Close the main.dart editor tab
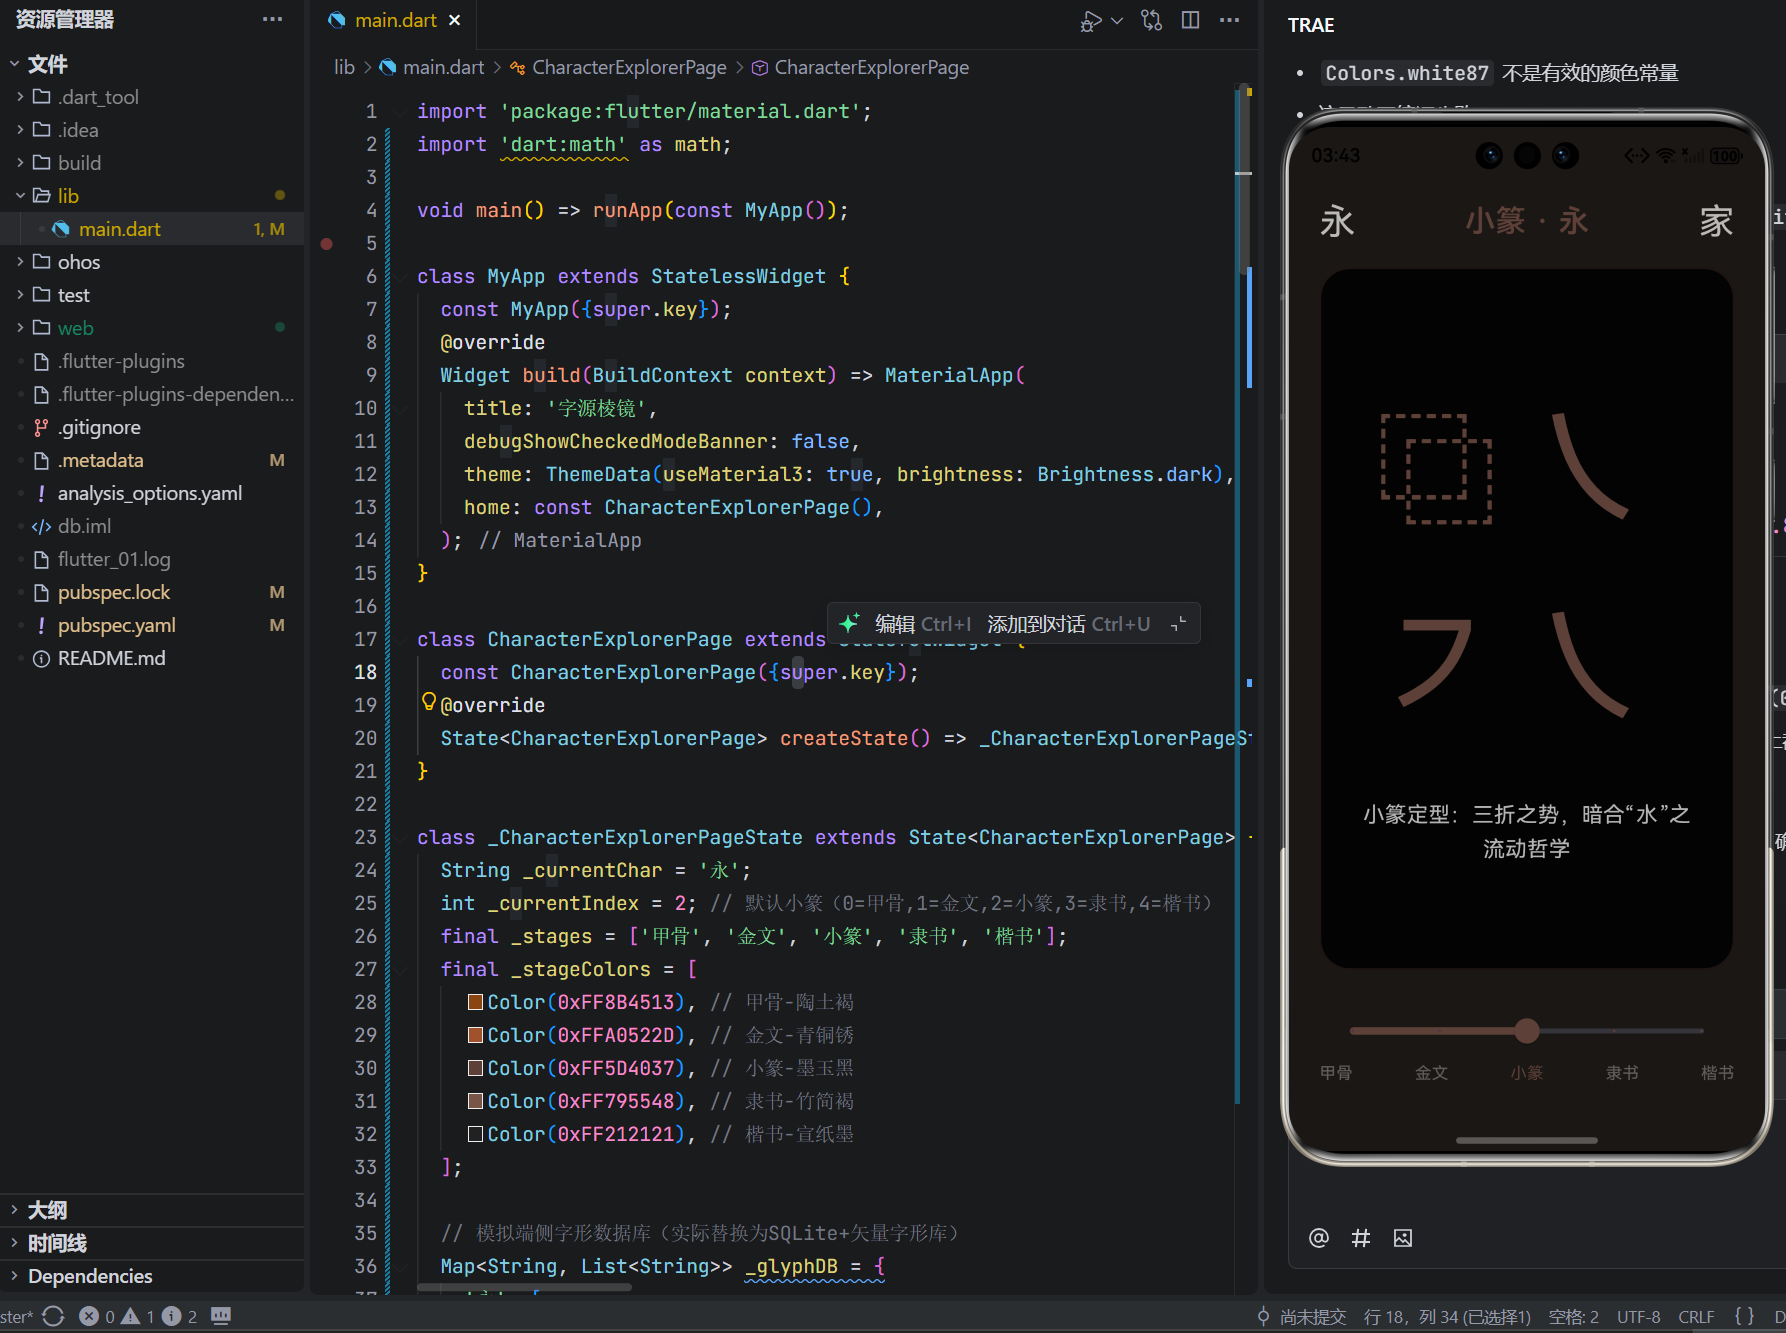Screen dimensions: 1786x1333 pos(455,20)
